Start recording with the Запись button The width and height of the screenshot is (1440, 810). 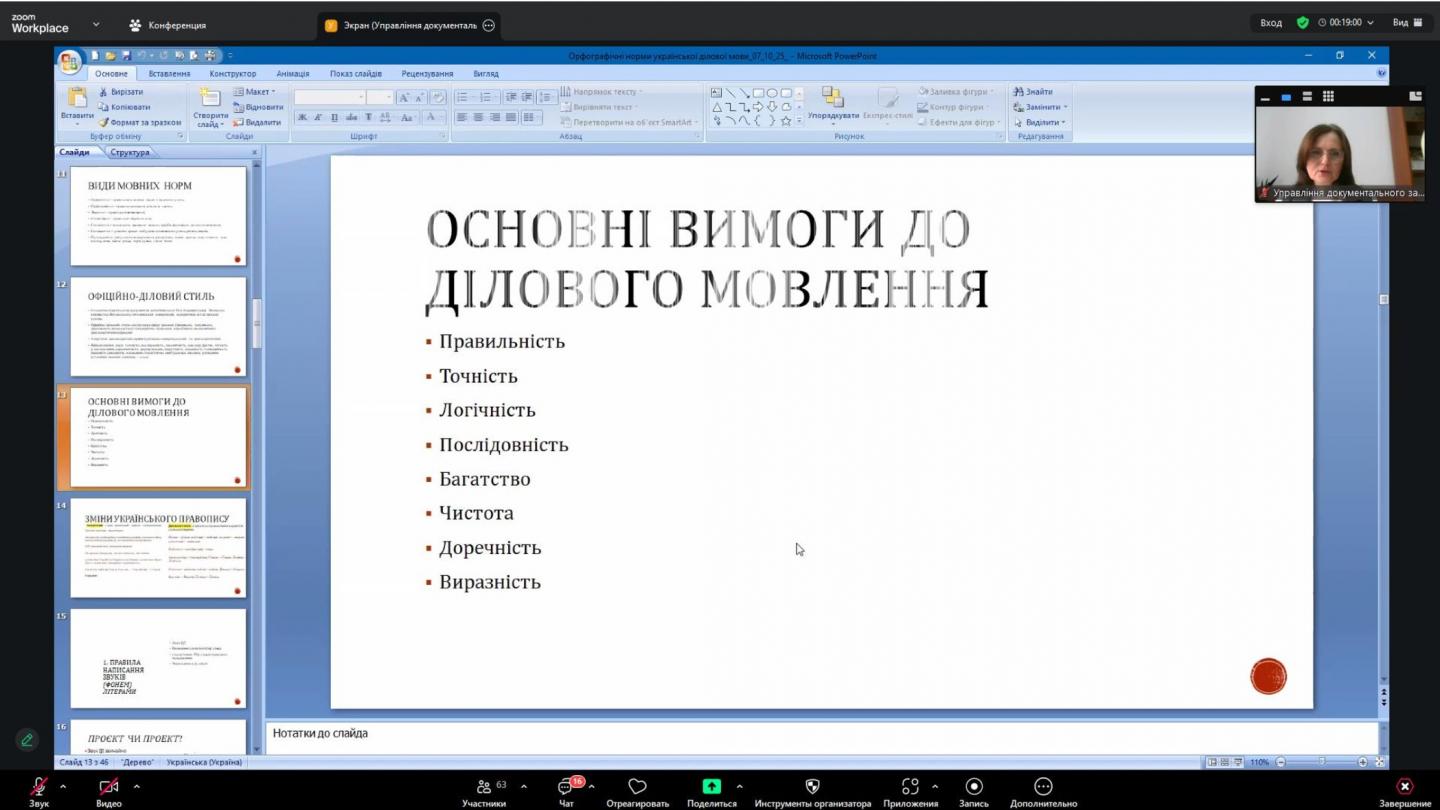[973, 787]
